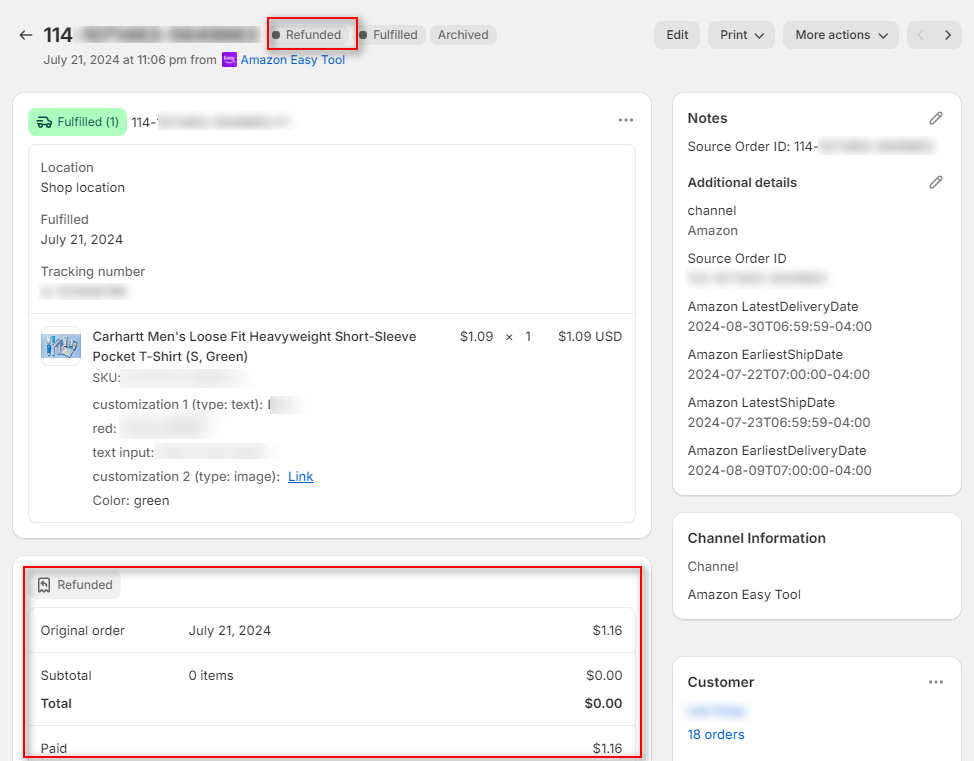Open the Print dropdown

tap(740, 34)
